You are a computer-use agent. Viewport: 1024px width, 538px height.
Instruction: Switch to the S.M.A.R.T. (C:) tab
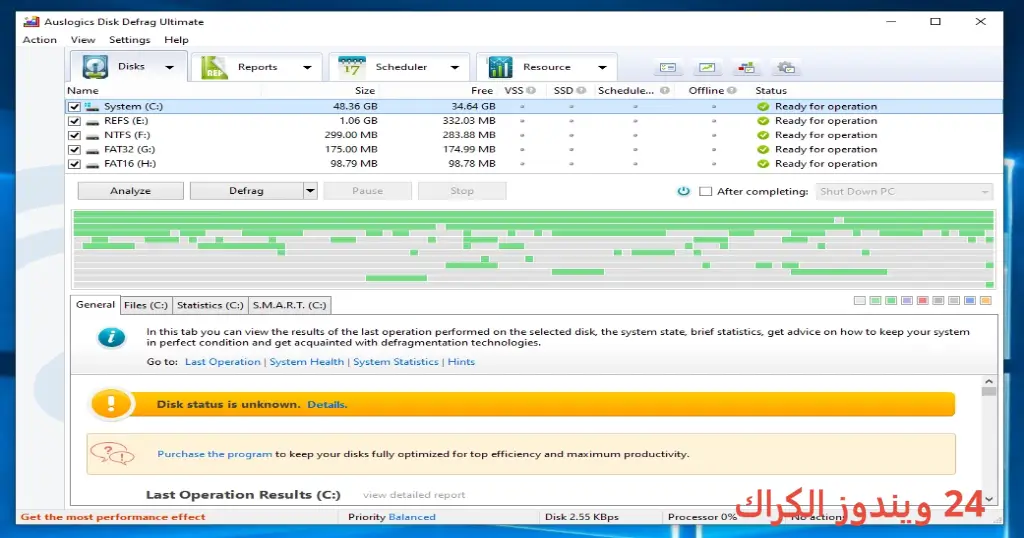coord(289,305)
